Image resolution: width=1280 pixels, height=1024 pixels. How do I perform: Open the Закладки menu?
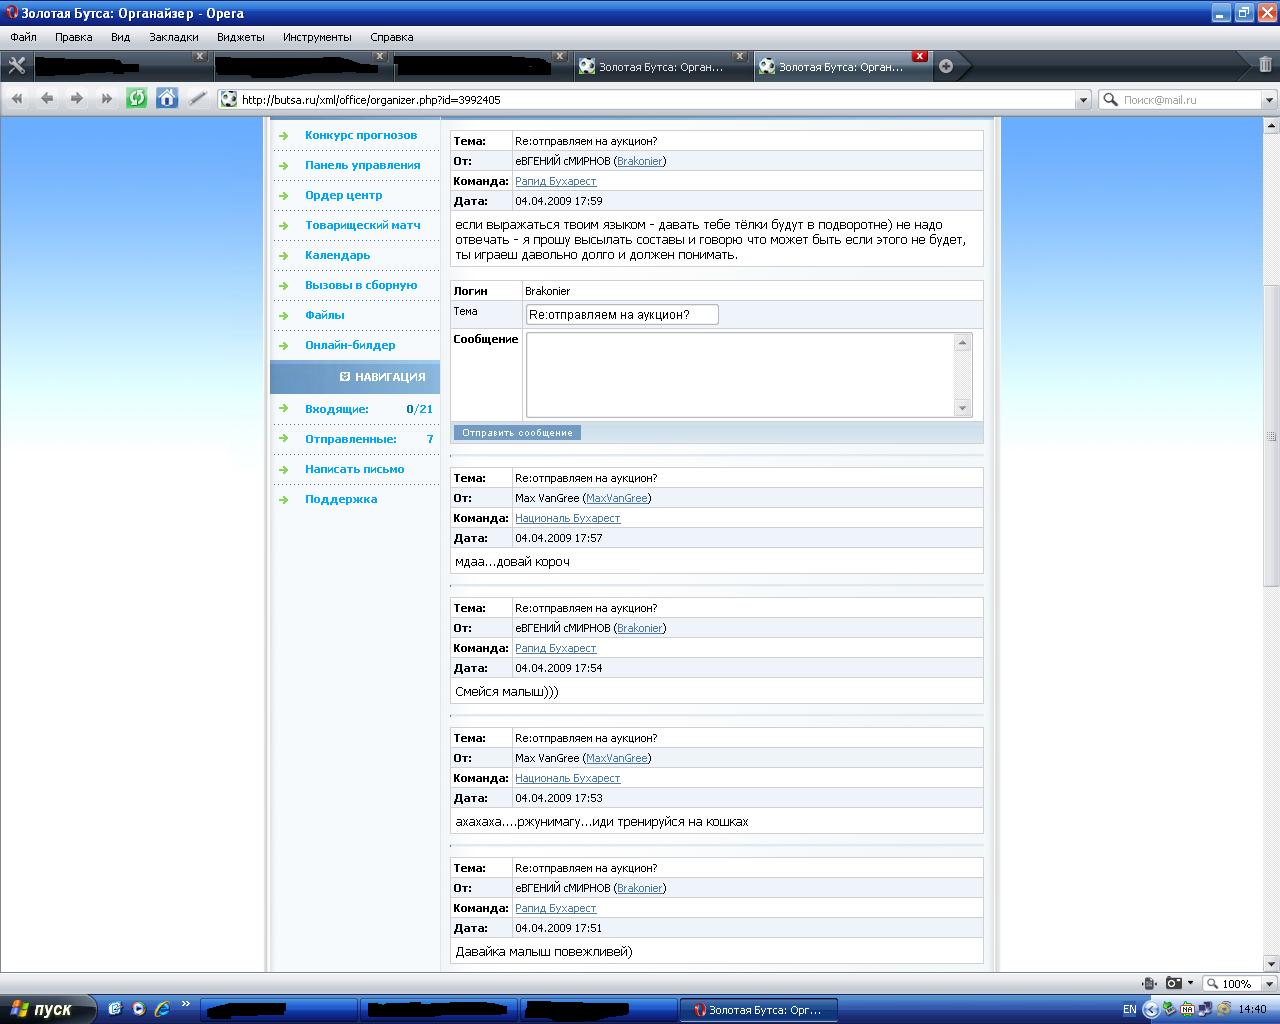click(x=173, y=37)
